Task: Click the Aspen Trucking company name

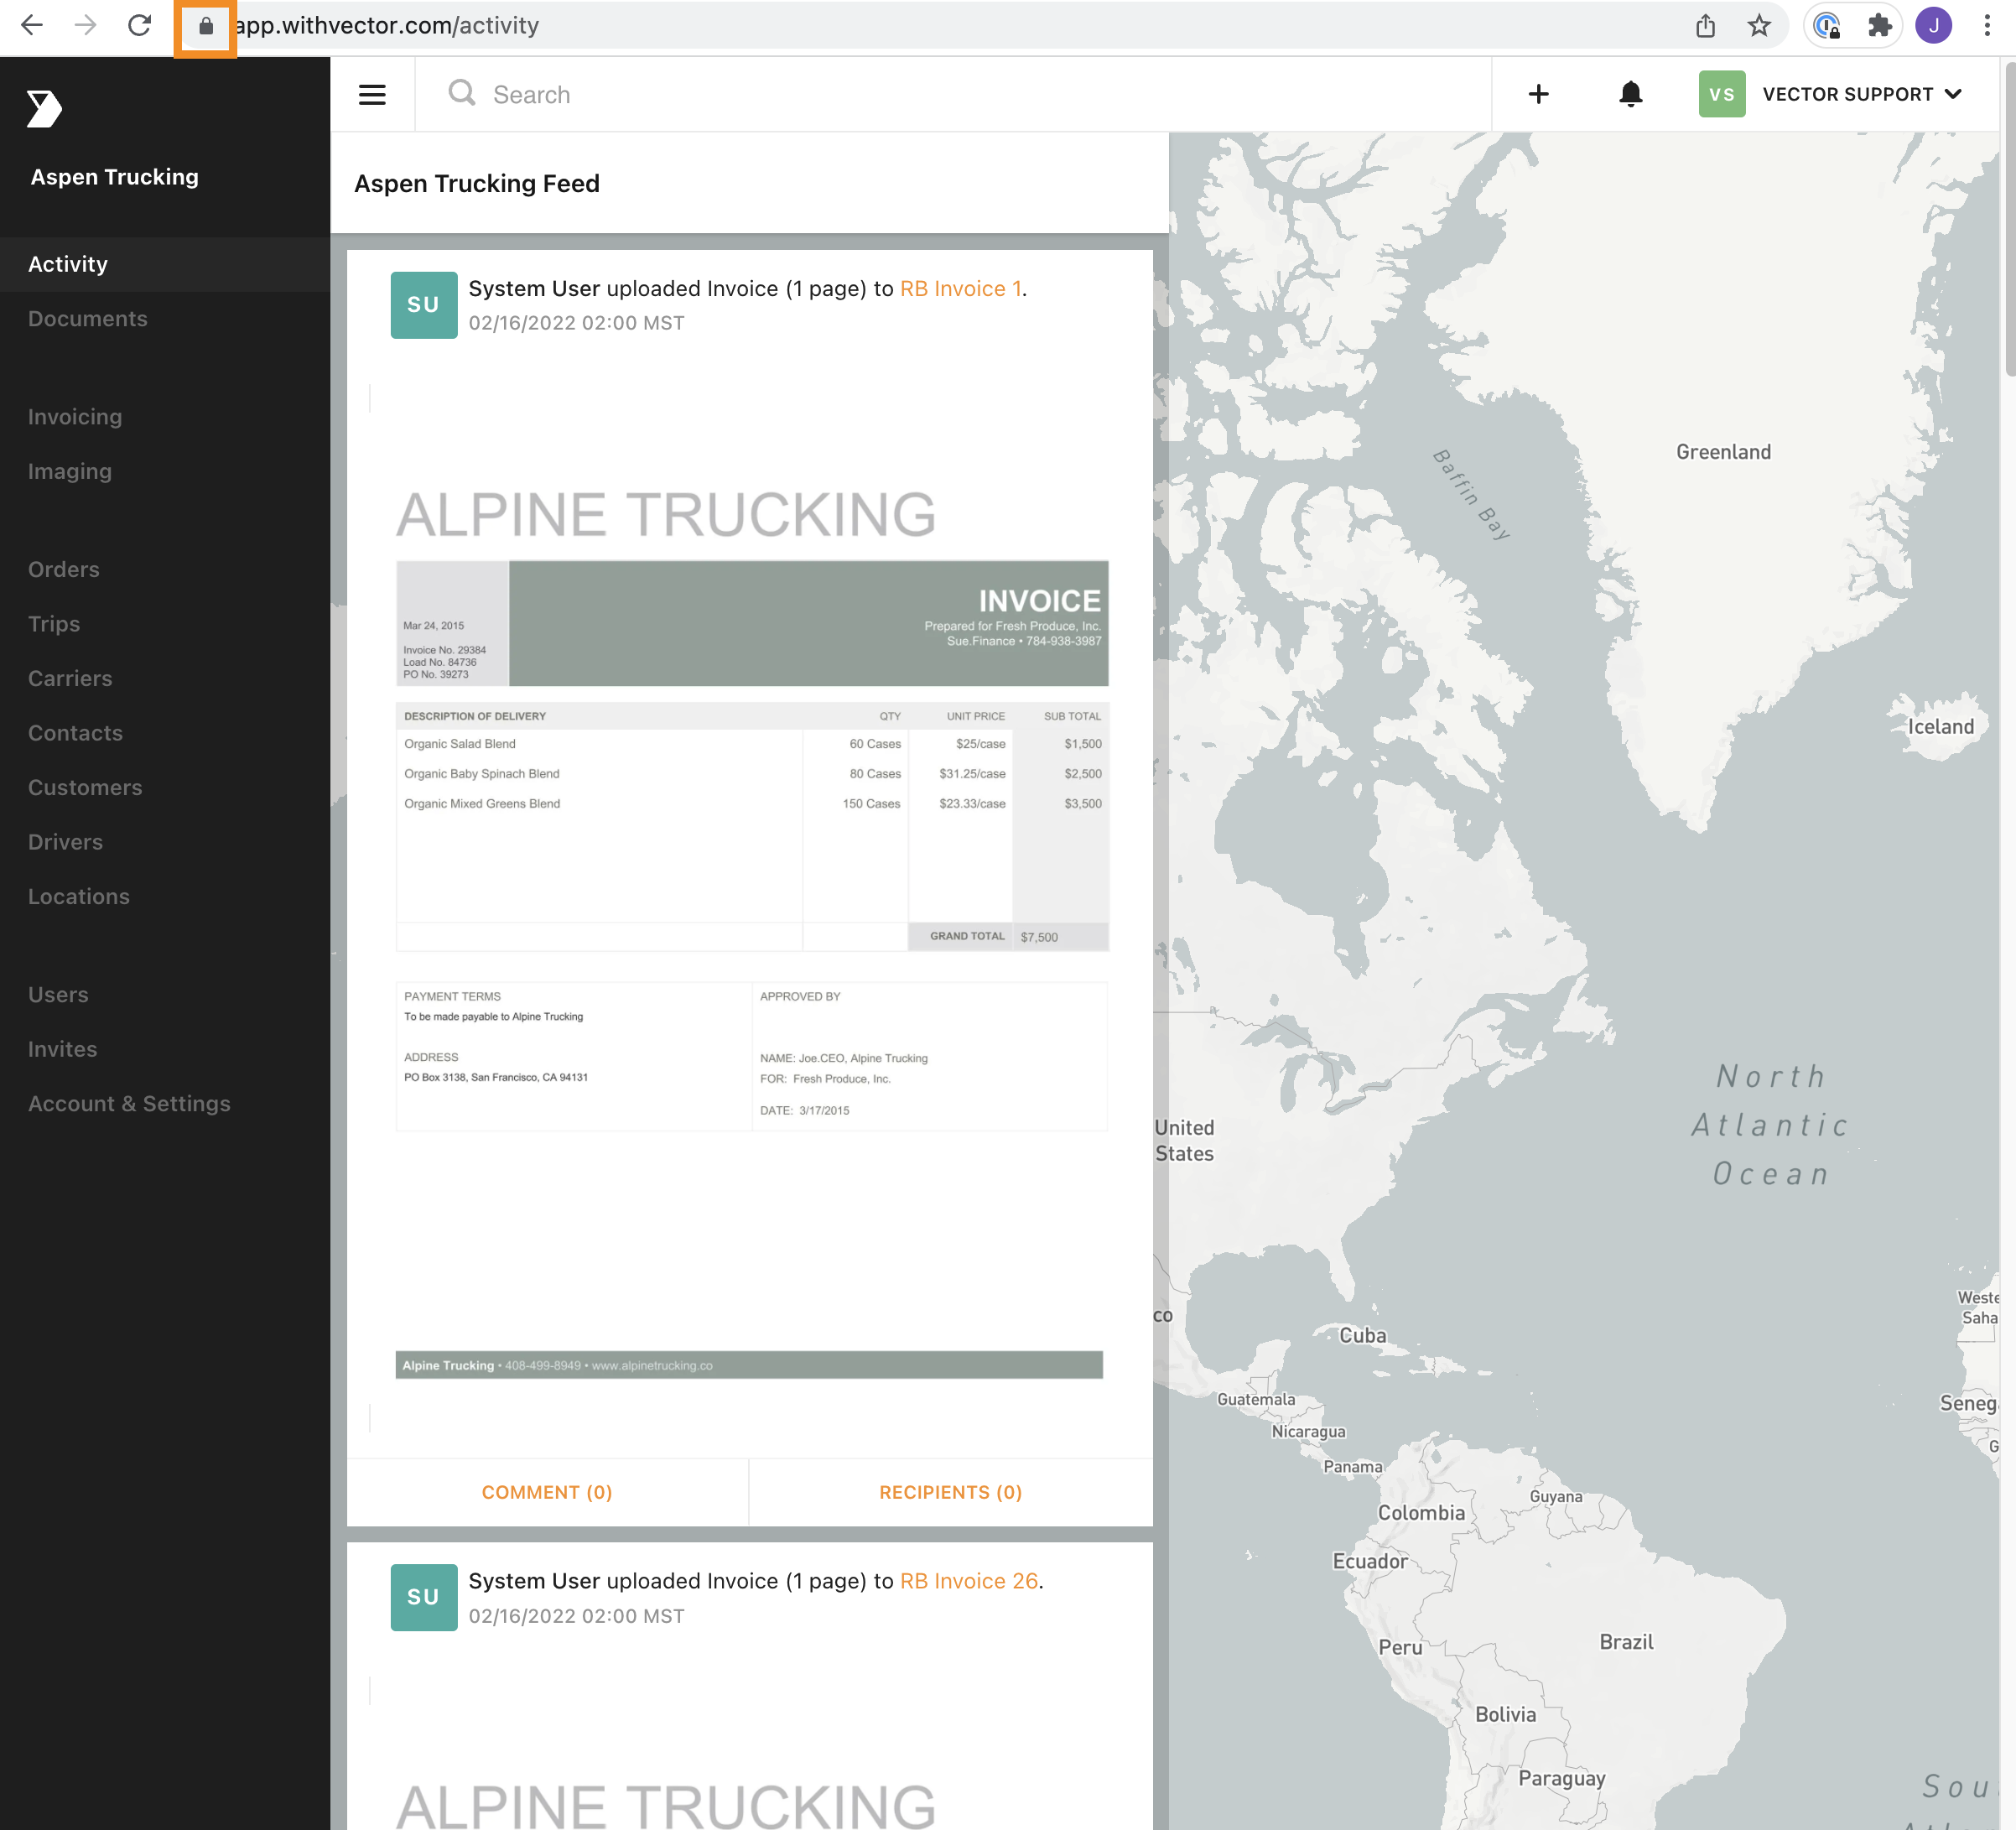Action: [x=115, y=177]
